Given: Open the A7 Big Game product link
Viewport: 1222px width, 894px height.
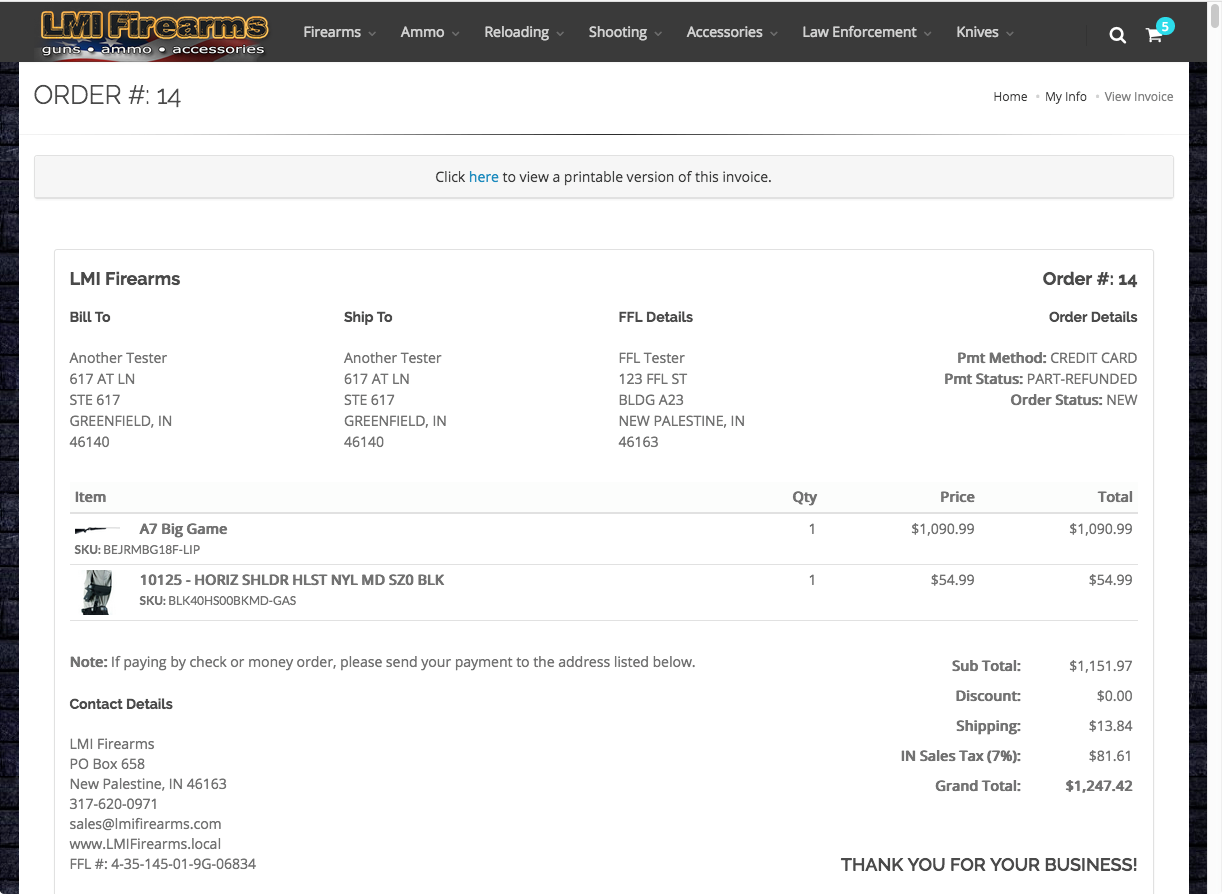Looking at the screenshot, I should pos(183,529).
